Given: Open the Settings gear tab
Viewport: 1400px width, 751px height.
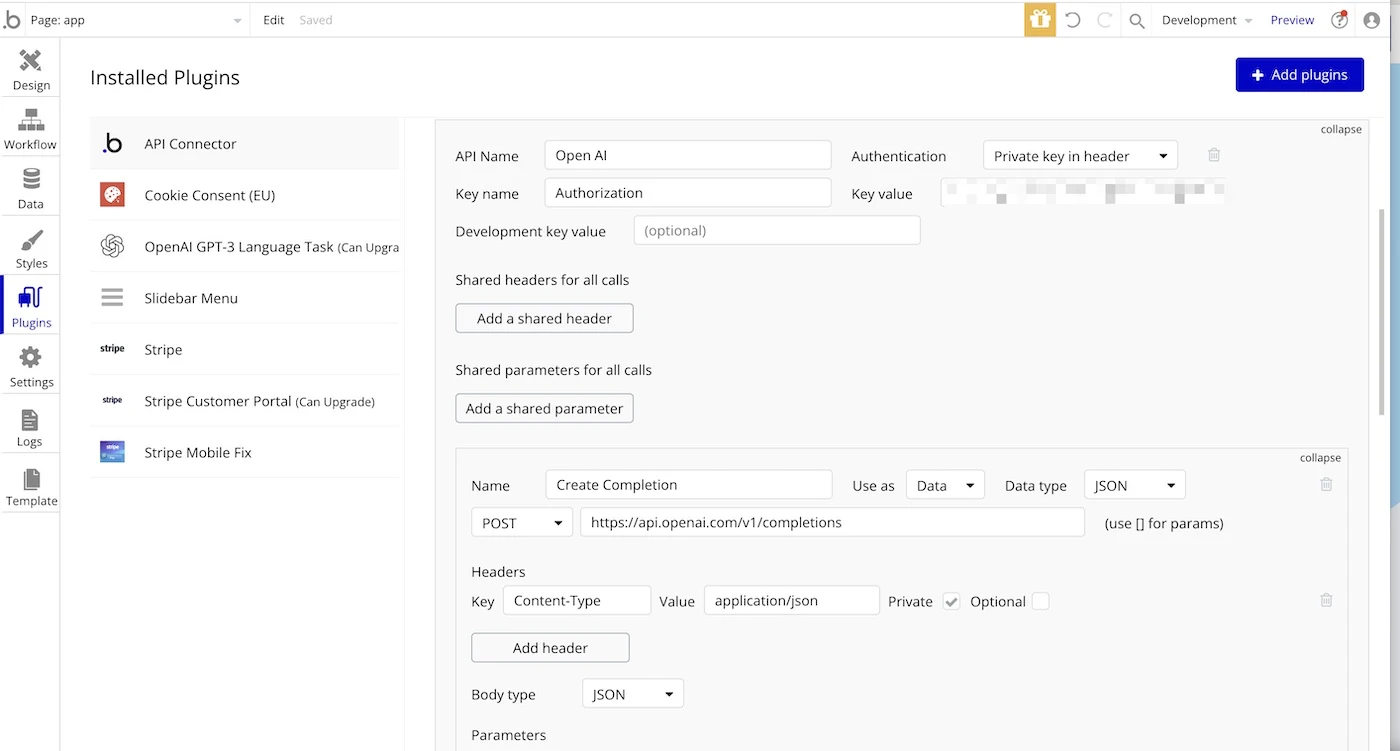Looking at the screenshot, I should pos(31,357).
